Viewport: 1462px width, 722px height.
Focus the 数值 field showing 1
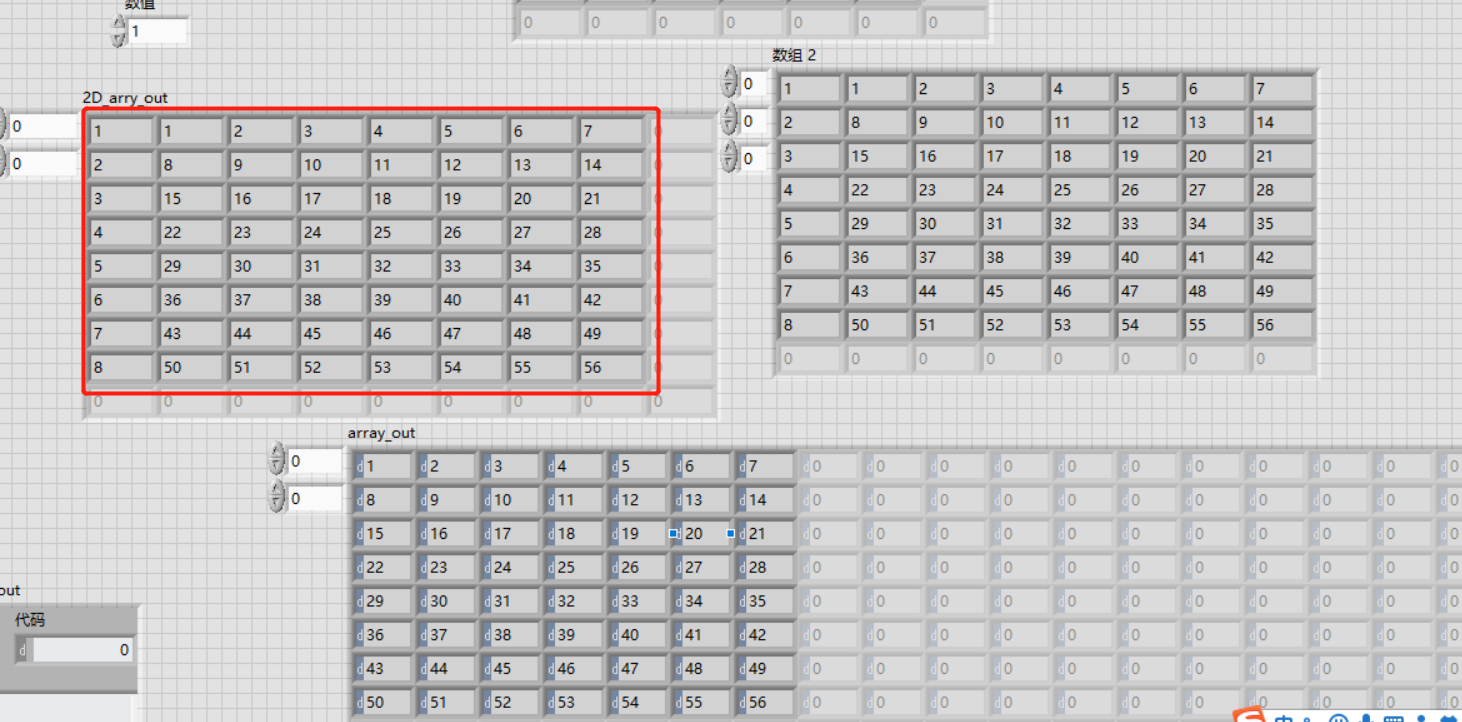[157, 31]
